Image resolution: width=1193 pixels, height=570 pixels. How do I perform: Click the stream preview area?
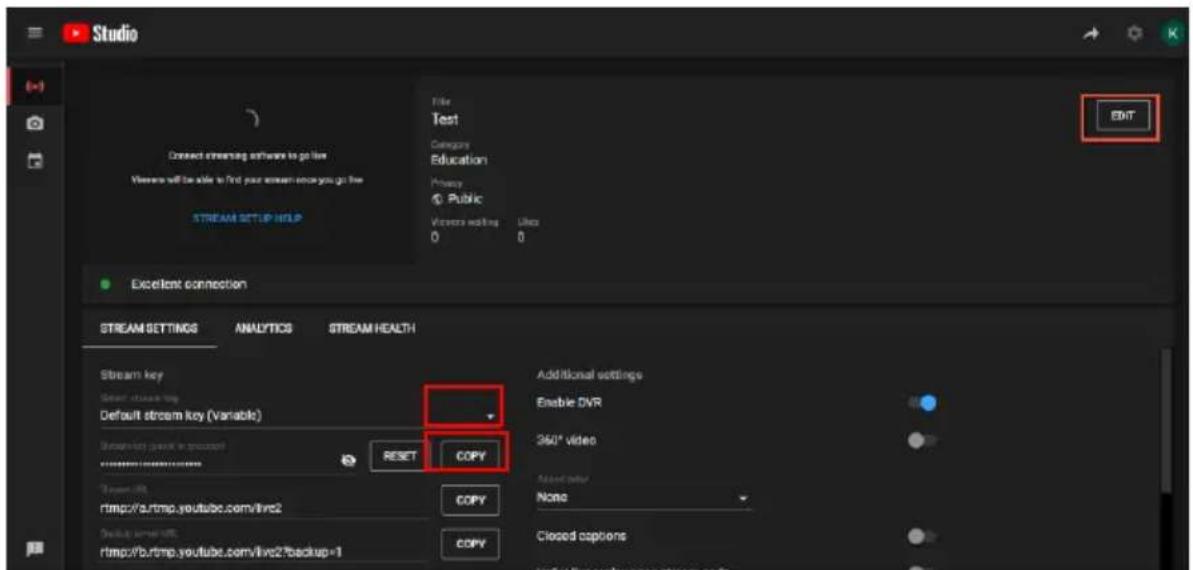(247, 169)
